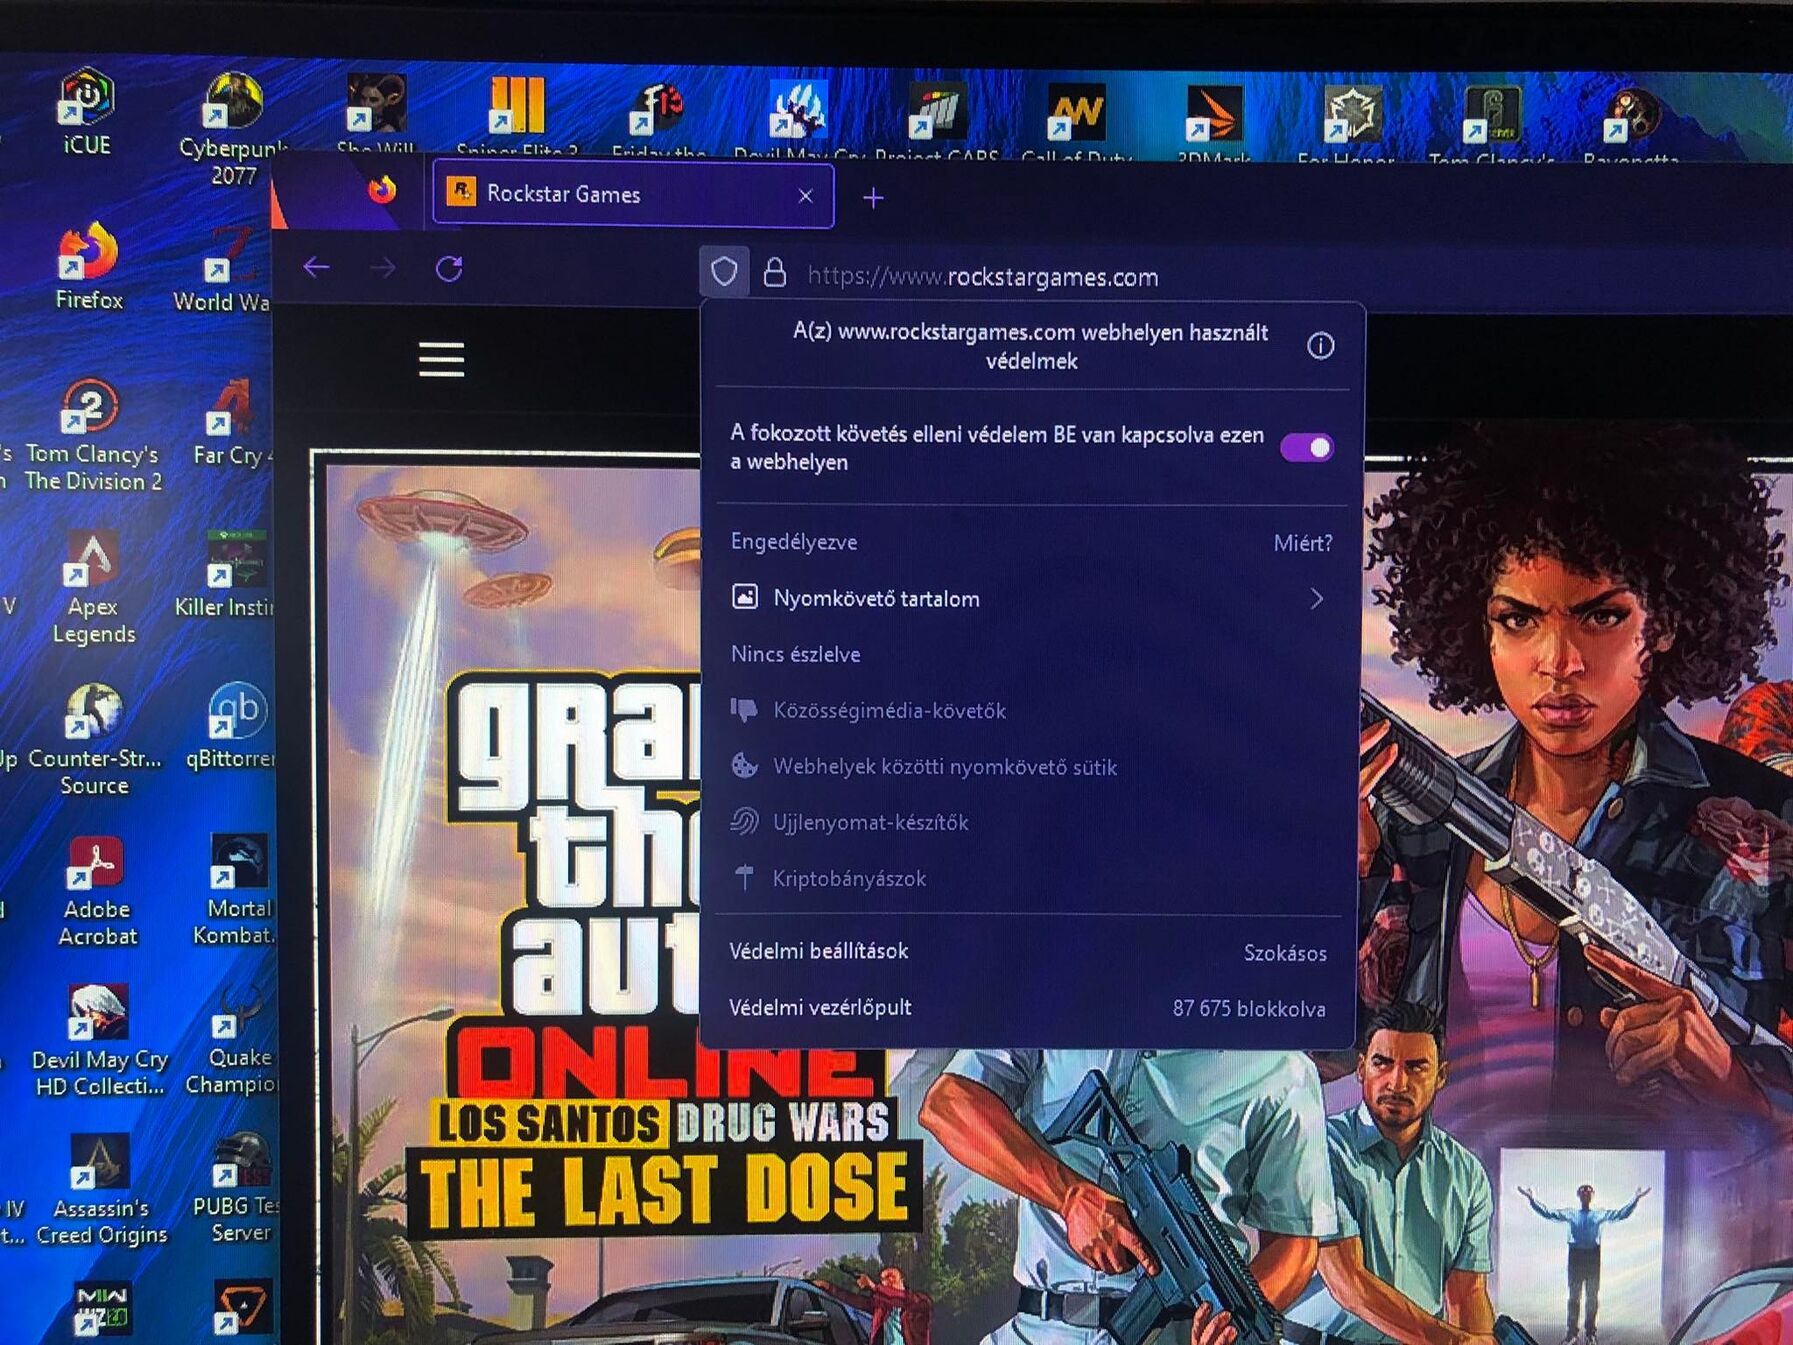
Task: Click the tracking protection shield icon
Action: [x=724, y=271]
